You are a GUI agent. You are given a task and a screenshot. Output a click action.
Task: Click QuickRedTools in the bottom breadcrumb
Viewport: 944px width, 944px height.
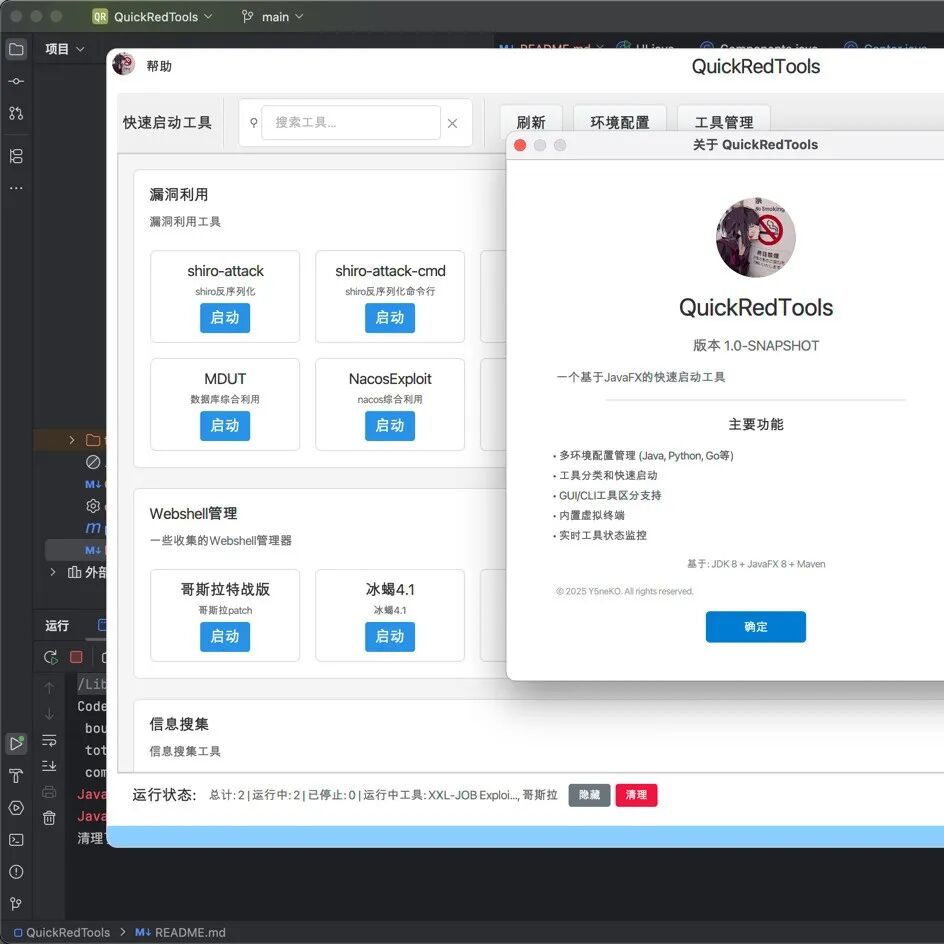68,933
